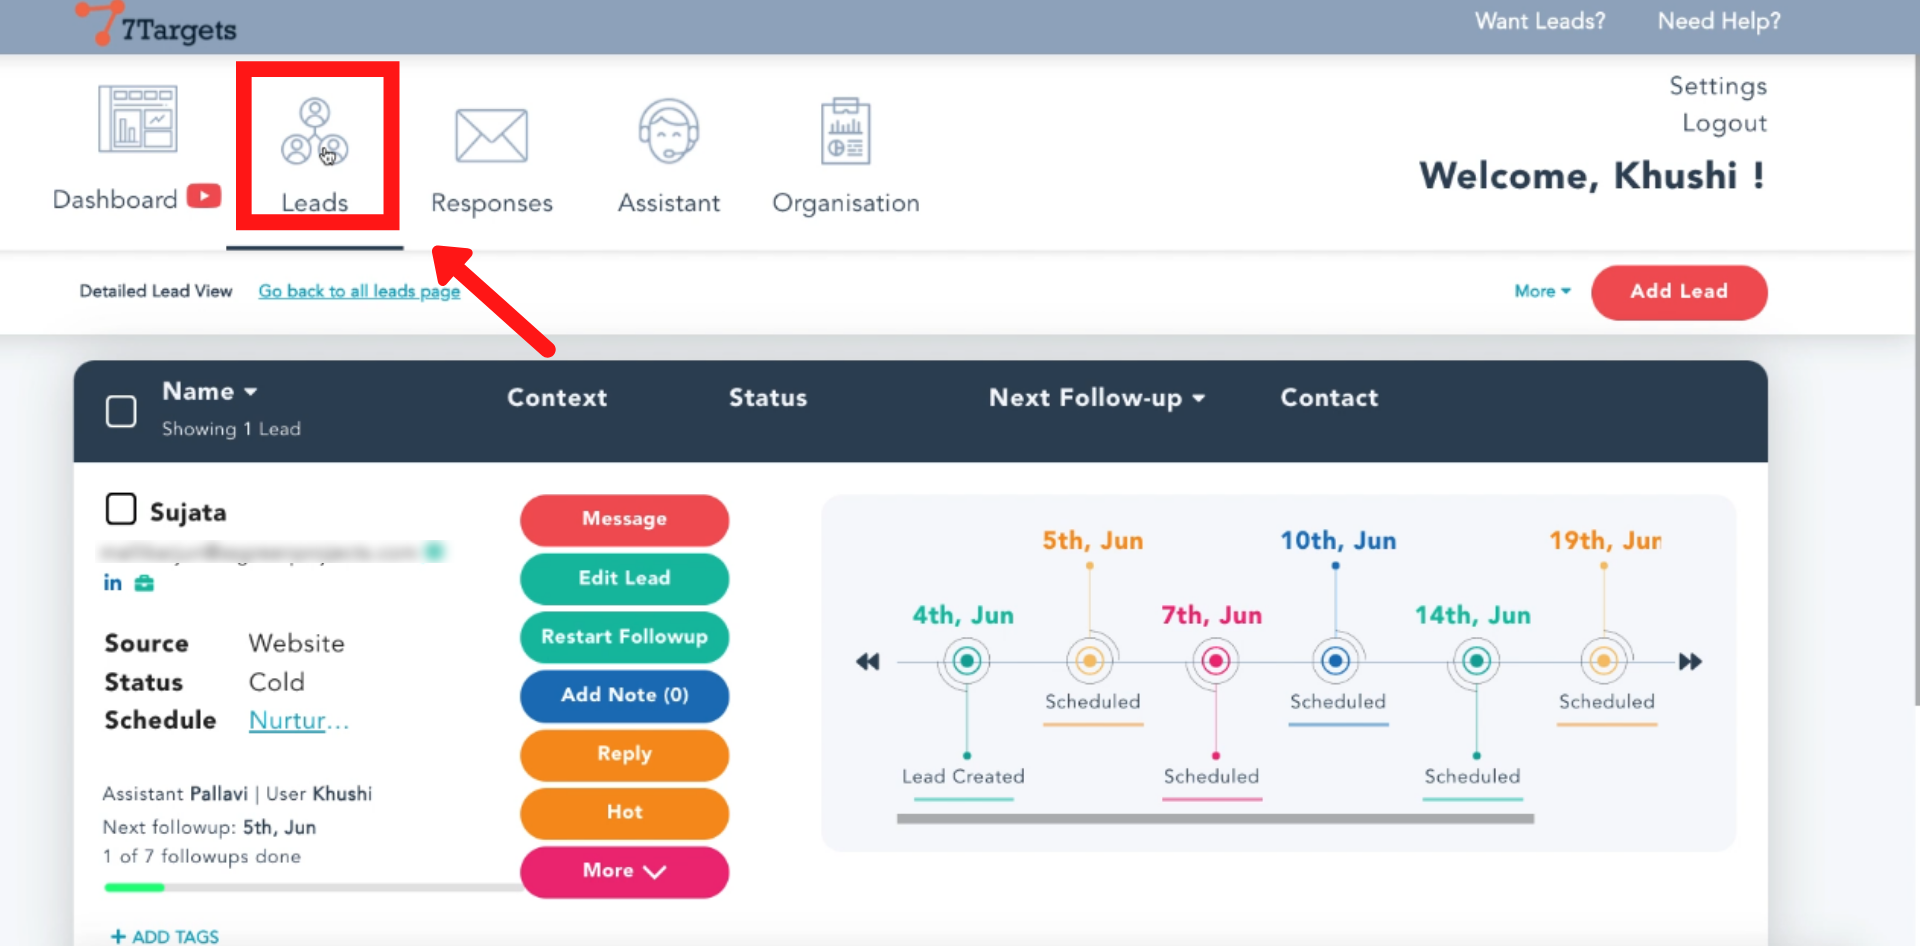1920x950 pixels.
Task: Expand the pink More actions button
Action: pyautogui.click(x=624, y=871)
